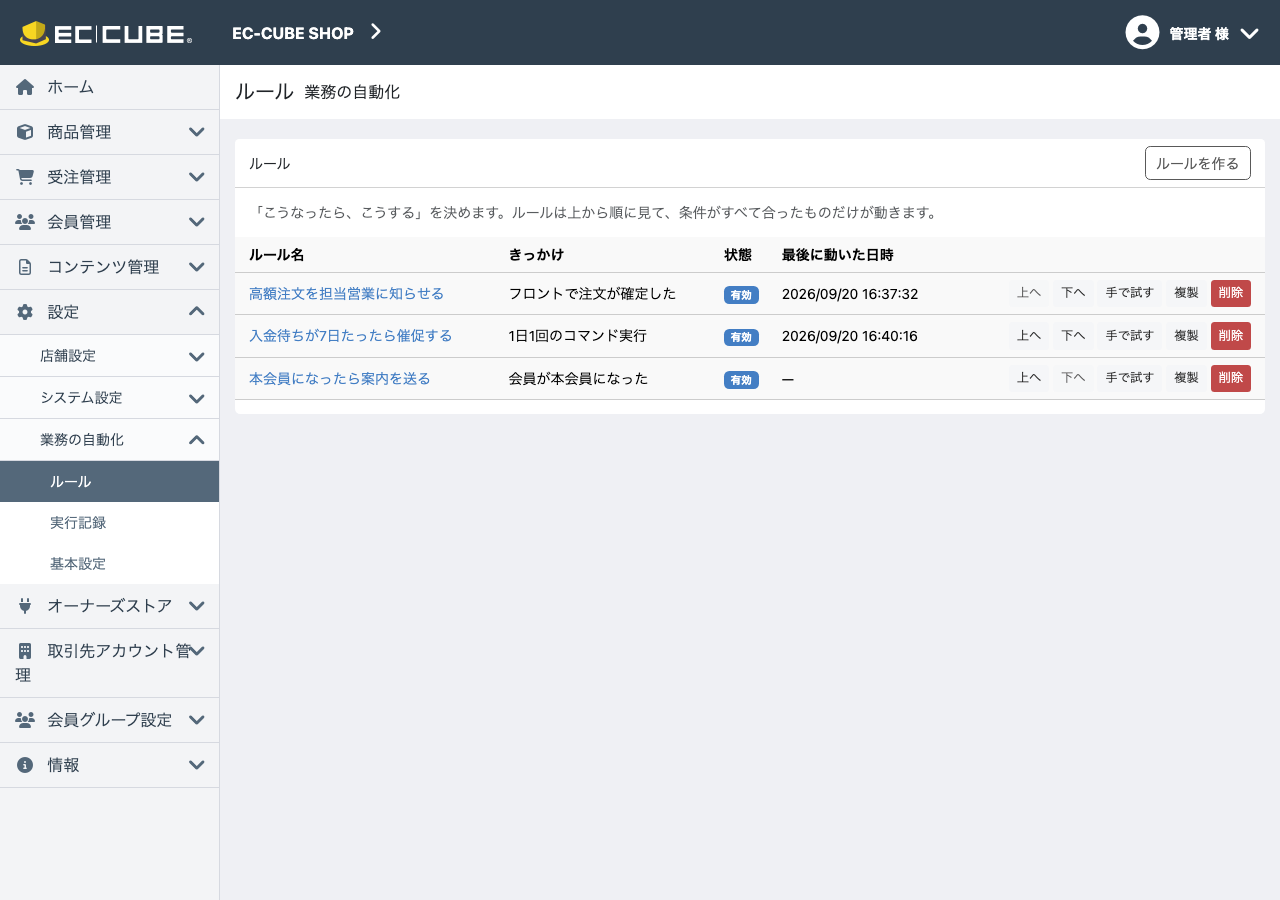Click the info icon beside 情報
The image size is (1280, 900).
25,765
